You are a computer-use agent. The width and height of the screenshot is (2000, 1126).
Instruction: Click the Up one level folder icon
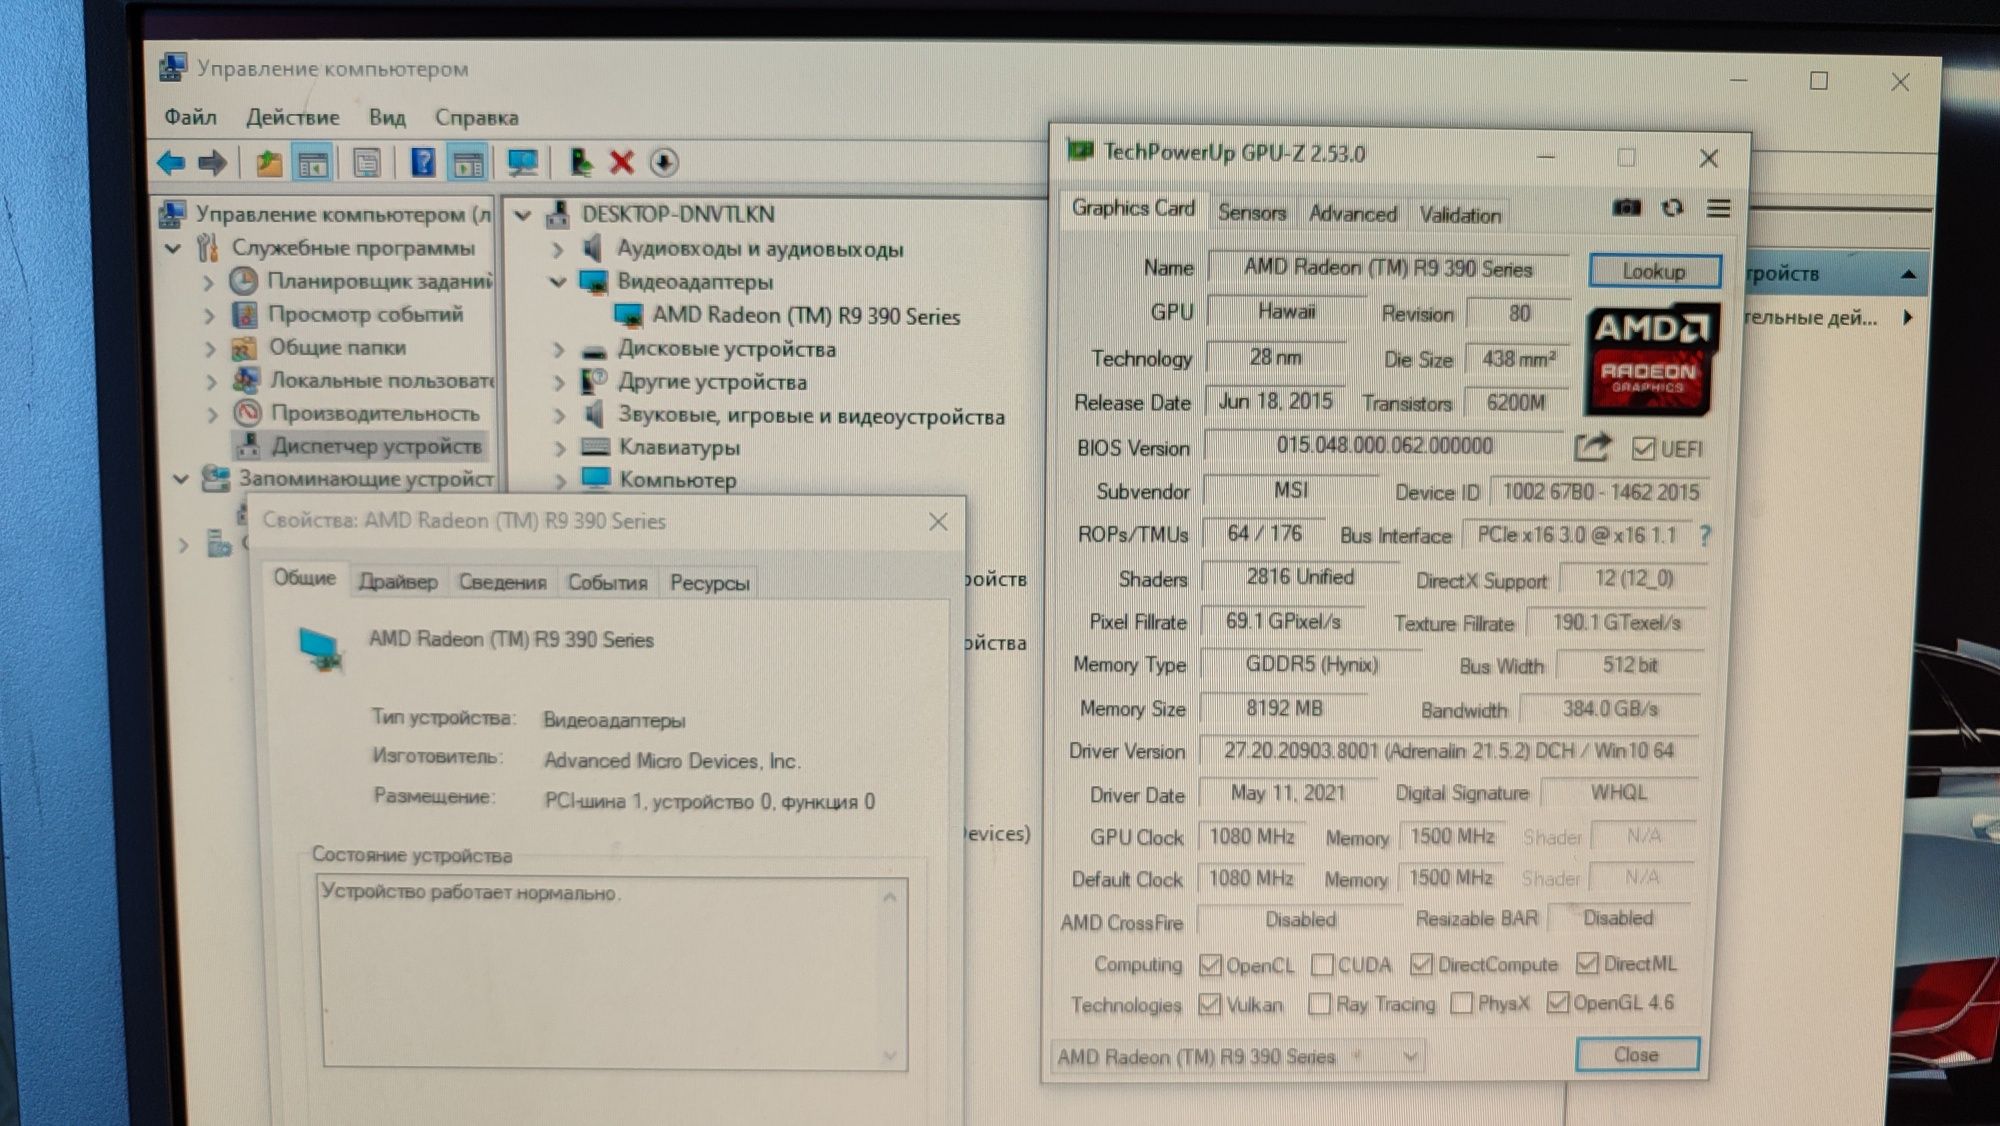(x=268, y=163)
